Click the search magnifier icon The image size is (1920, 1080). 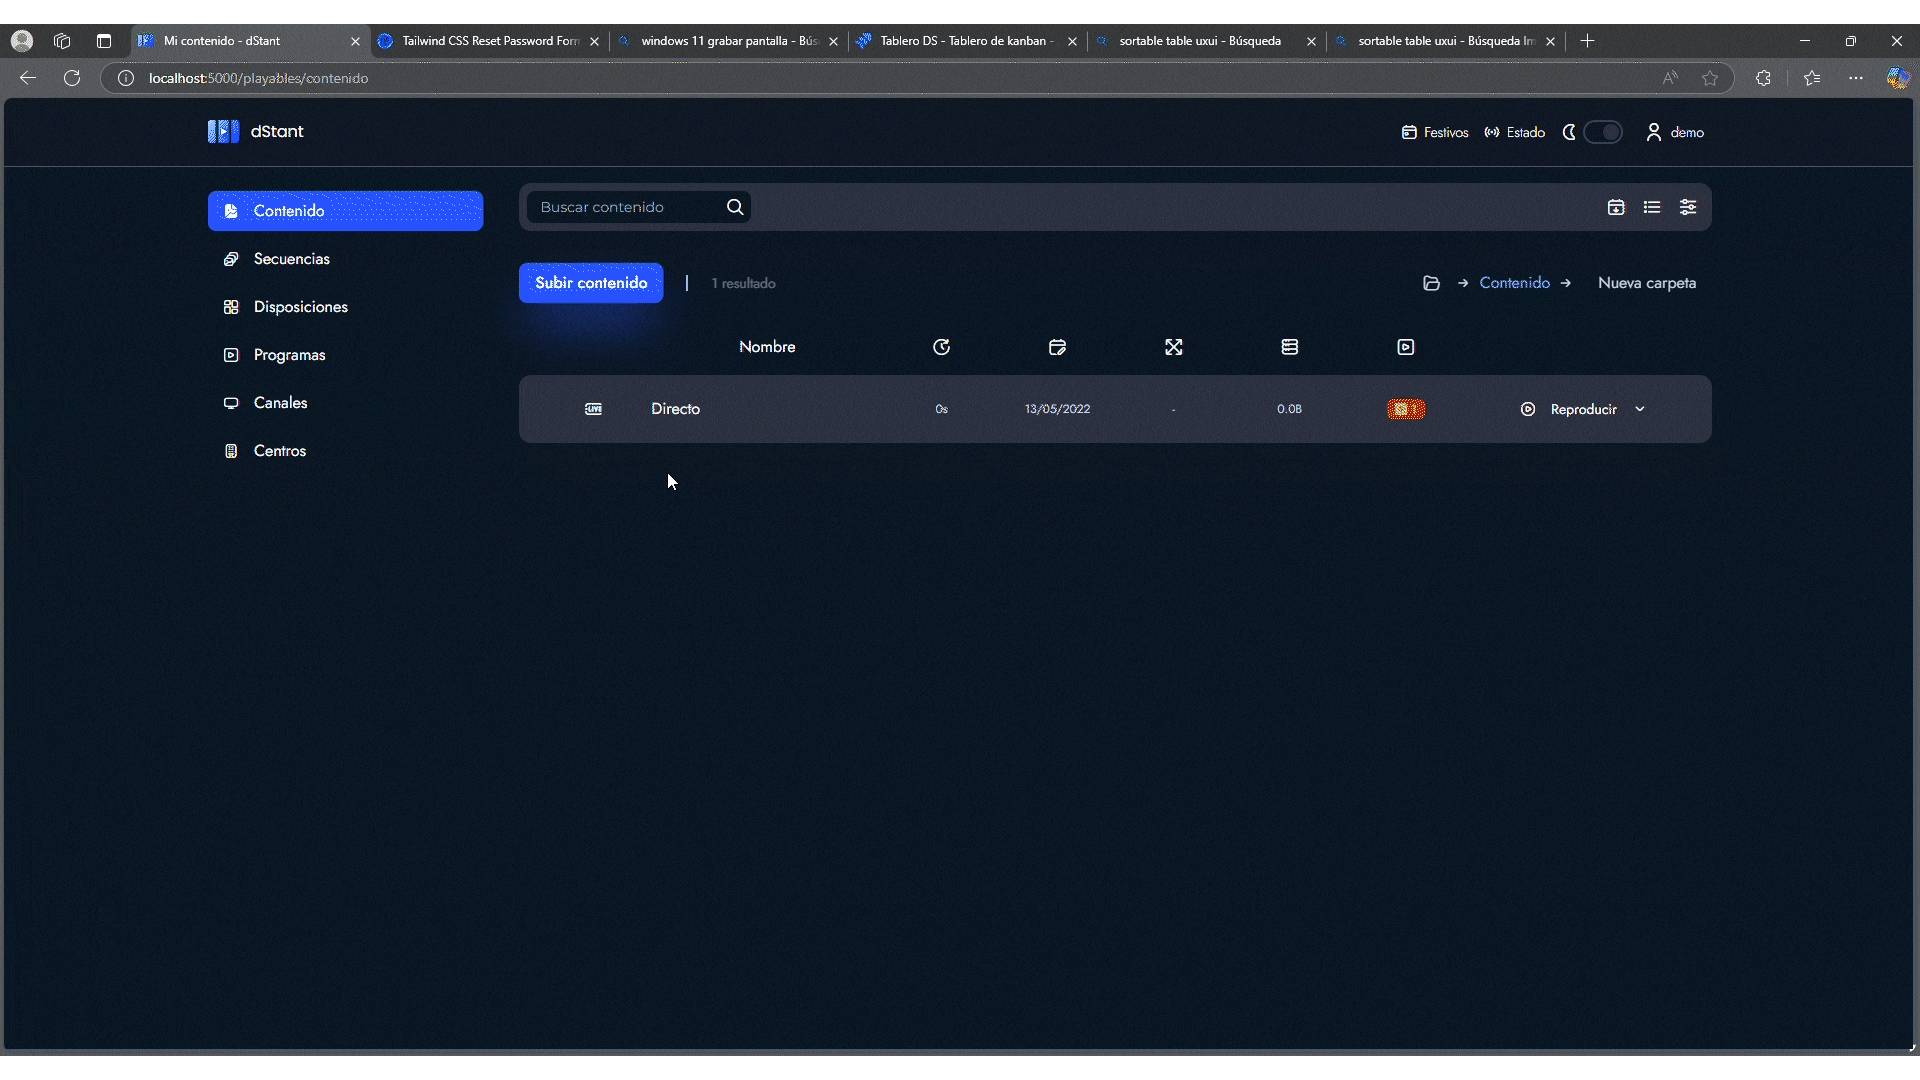tap(735, 207)
